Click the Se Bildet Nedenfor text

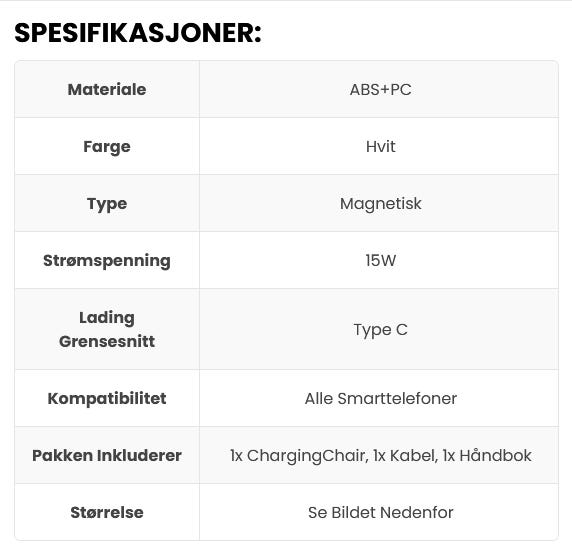pos(380,512)
